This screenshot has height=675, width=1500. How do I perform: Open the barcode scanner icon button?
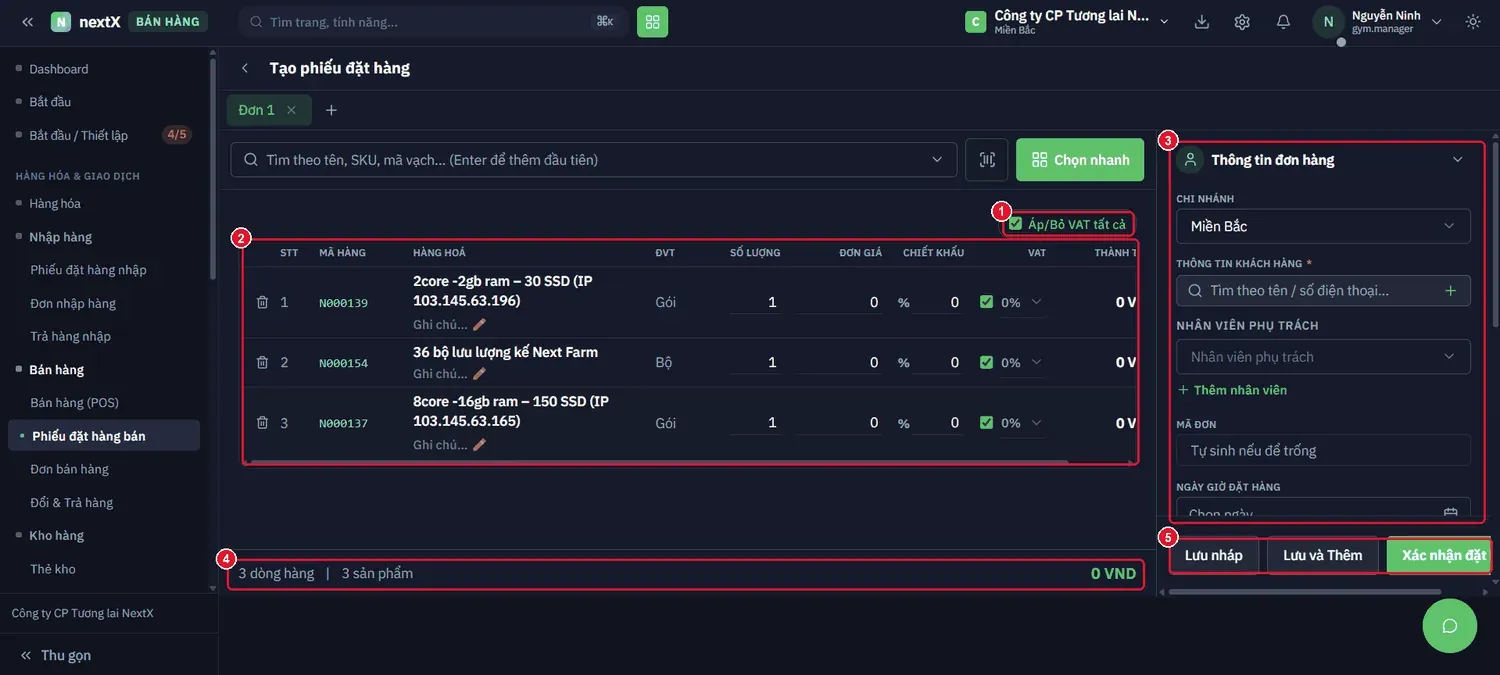coord(987,160)
